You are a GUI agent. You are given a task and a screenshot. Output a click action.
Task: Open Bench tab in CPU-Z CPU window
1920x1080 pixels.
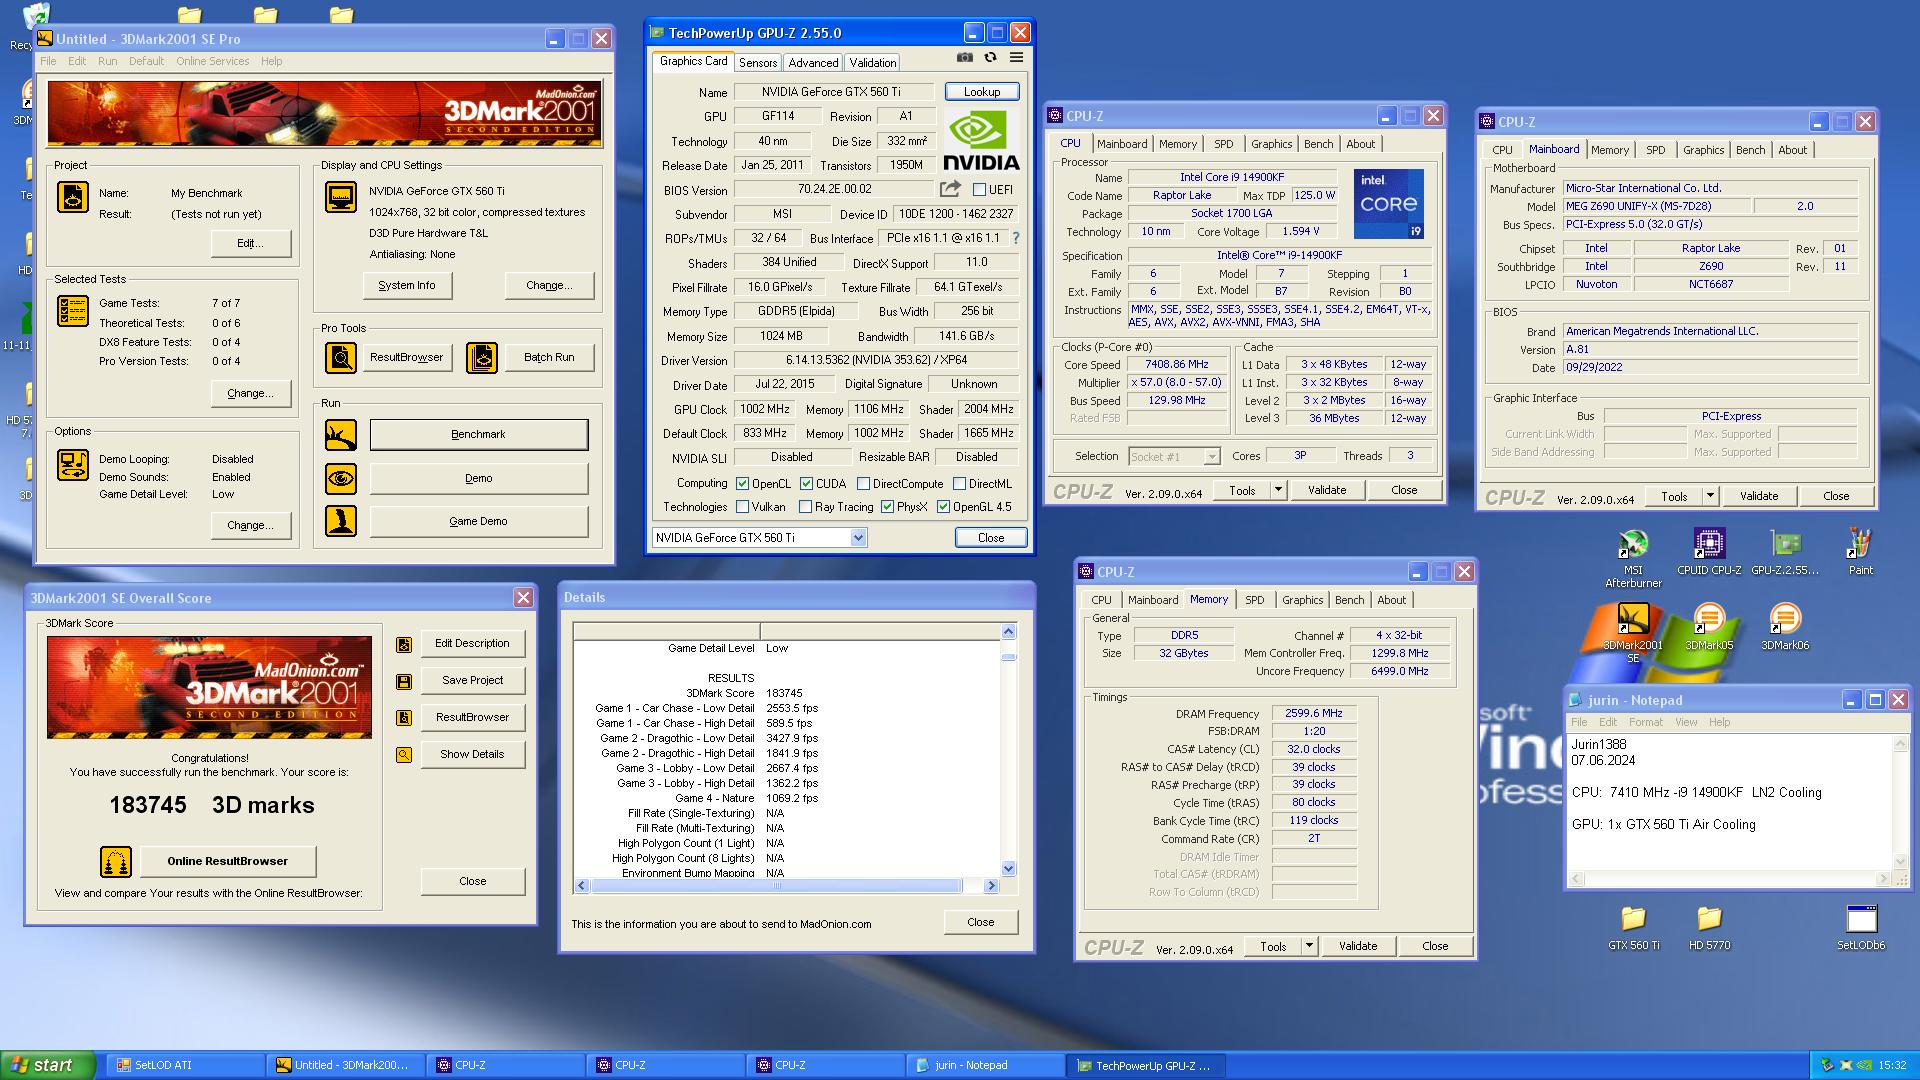[x=1318, y=144]
